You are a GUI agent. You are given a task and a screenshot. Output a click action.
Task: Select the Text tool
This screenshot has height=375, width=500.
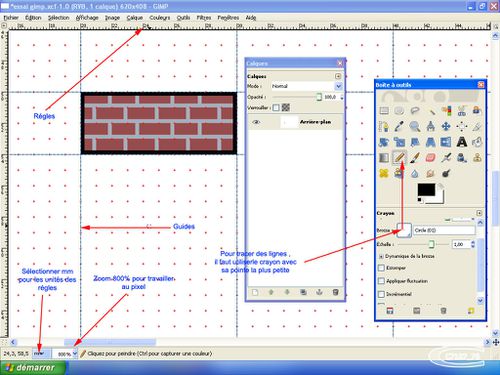coord(462,142)
